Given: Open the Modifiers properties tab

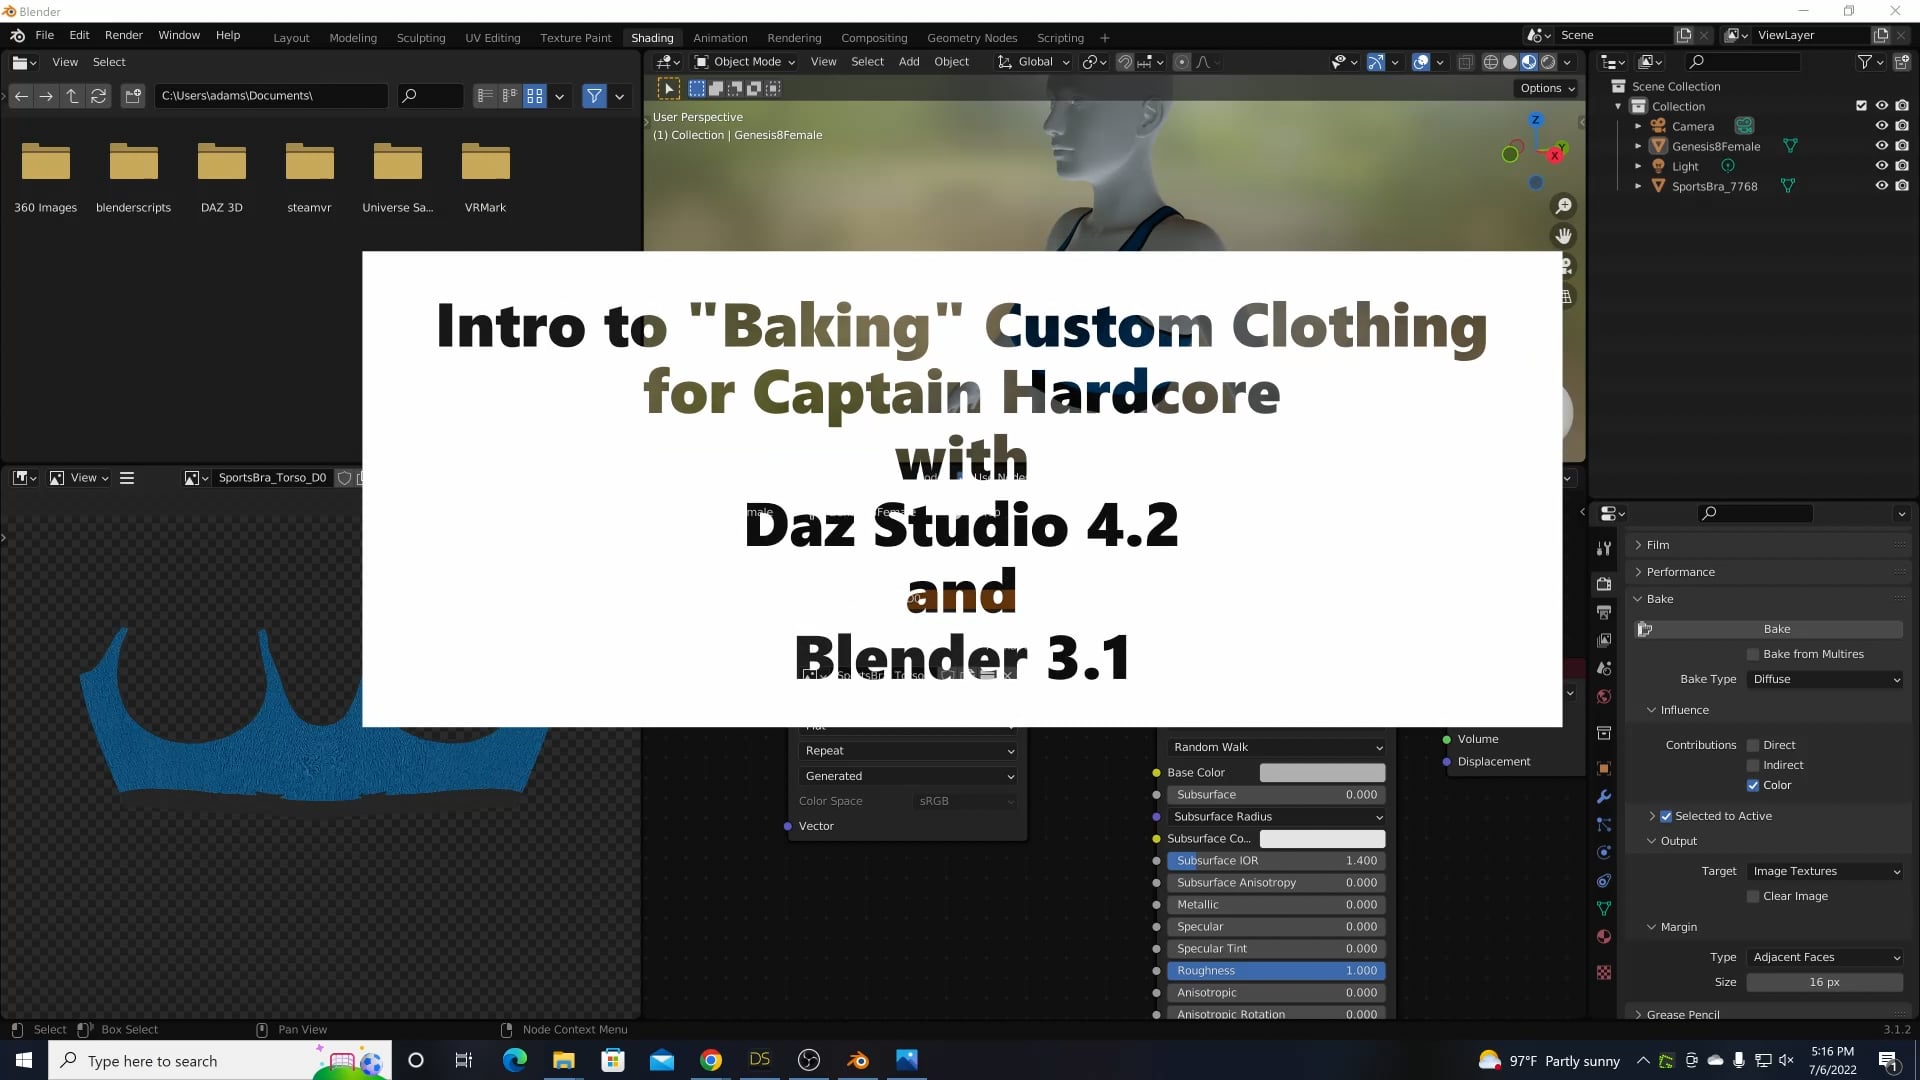Looking at the screenshot, I should point(1604,797).
